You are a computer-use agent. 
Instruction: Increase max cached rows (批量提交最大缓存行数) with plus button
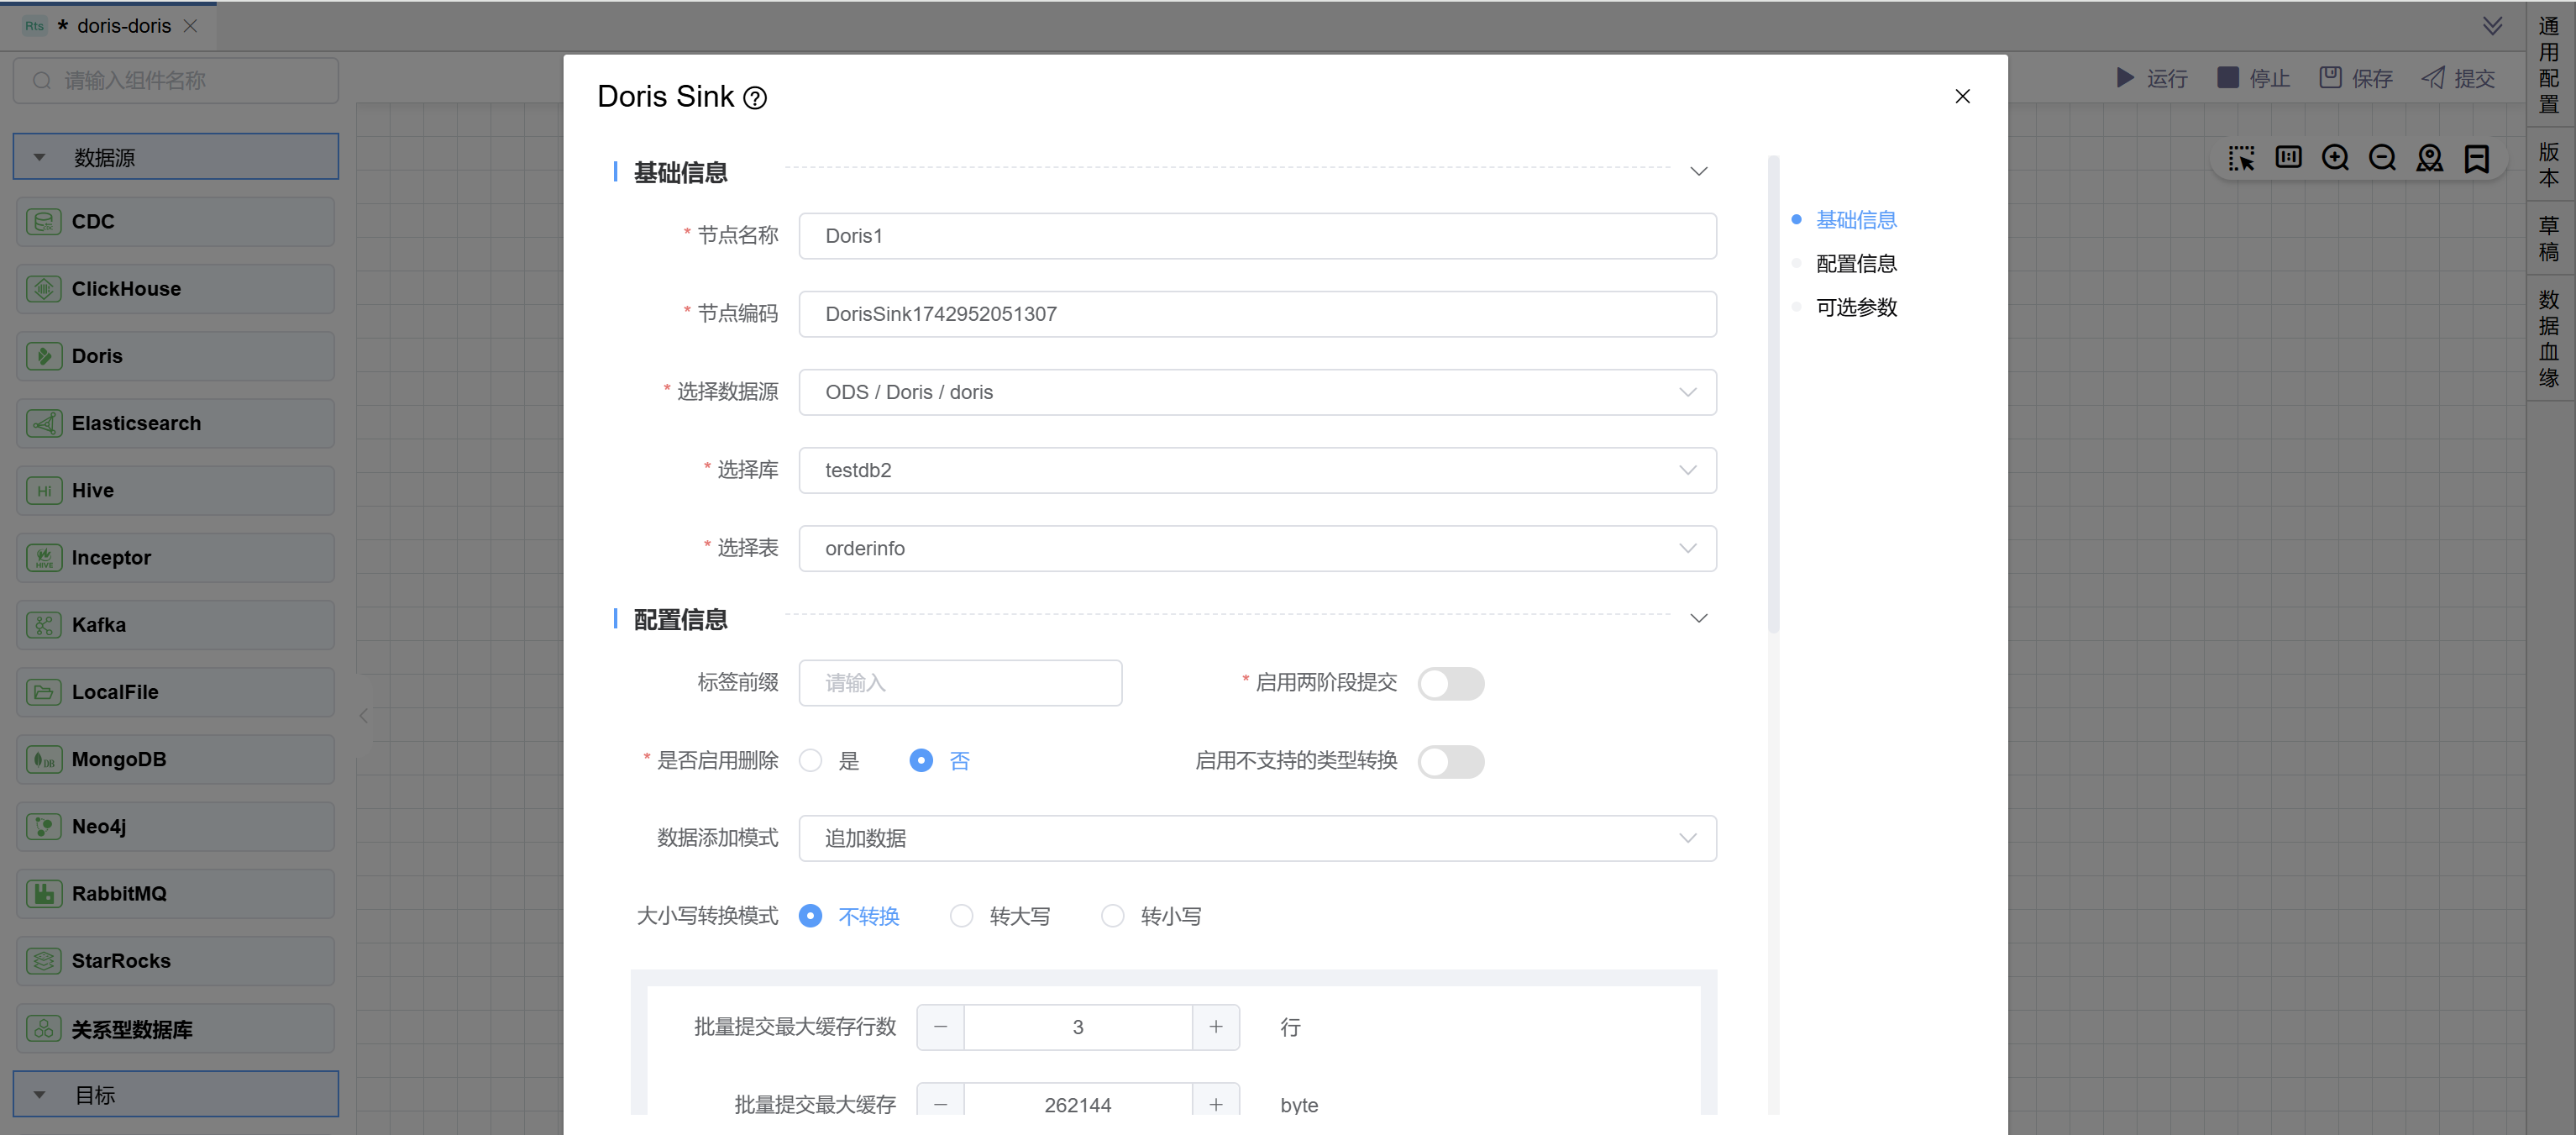1215,1027
